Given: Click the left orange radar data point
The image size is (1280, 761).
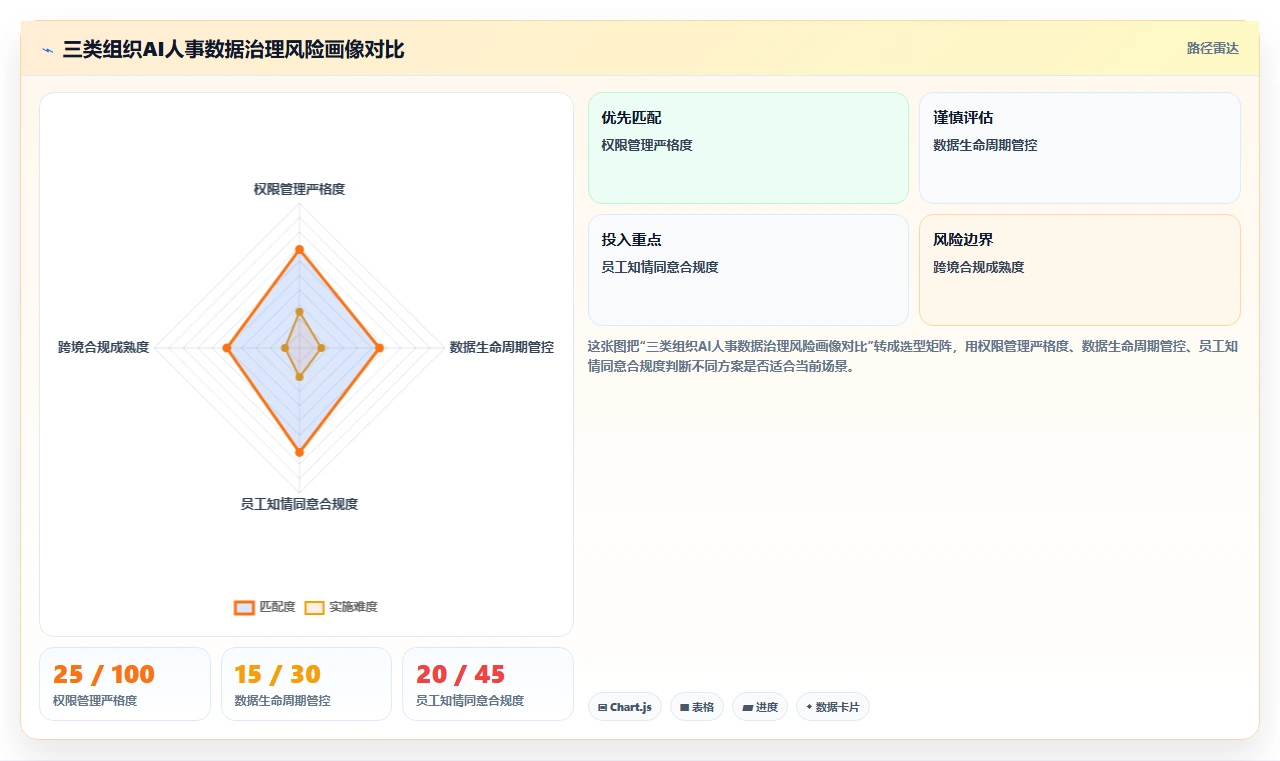Looking at the screenshot, I should [227, 348].
